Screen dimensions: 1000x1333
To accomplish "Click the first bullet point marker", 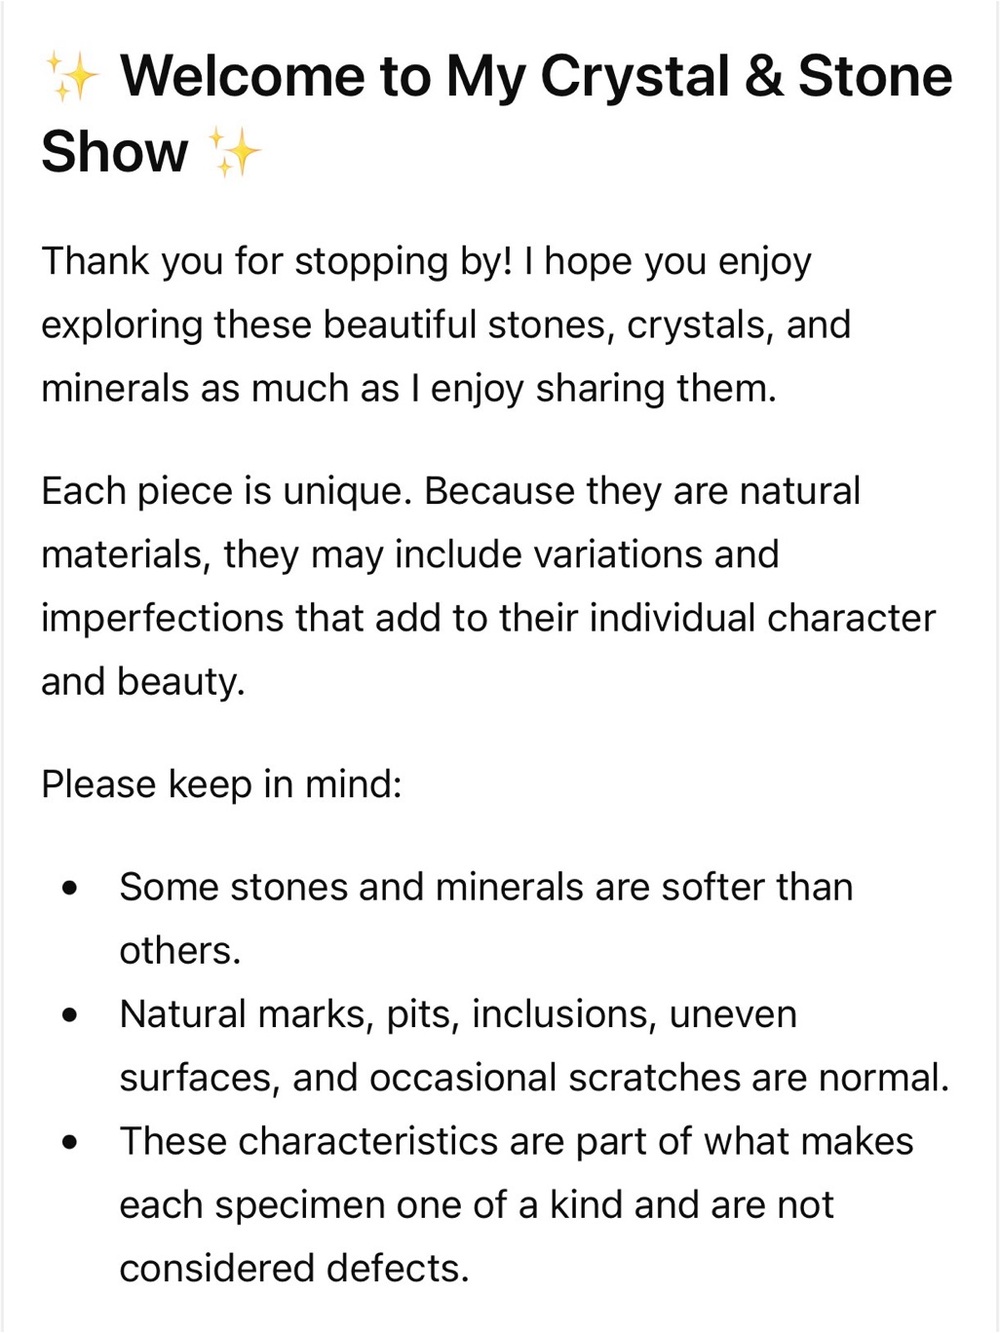I will tap(69, 888).
